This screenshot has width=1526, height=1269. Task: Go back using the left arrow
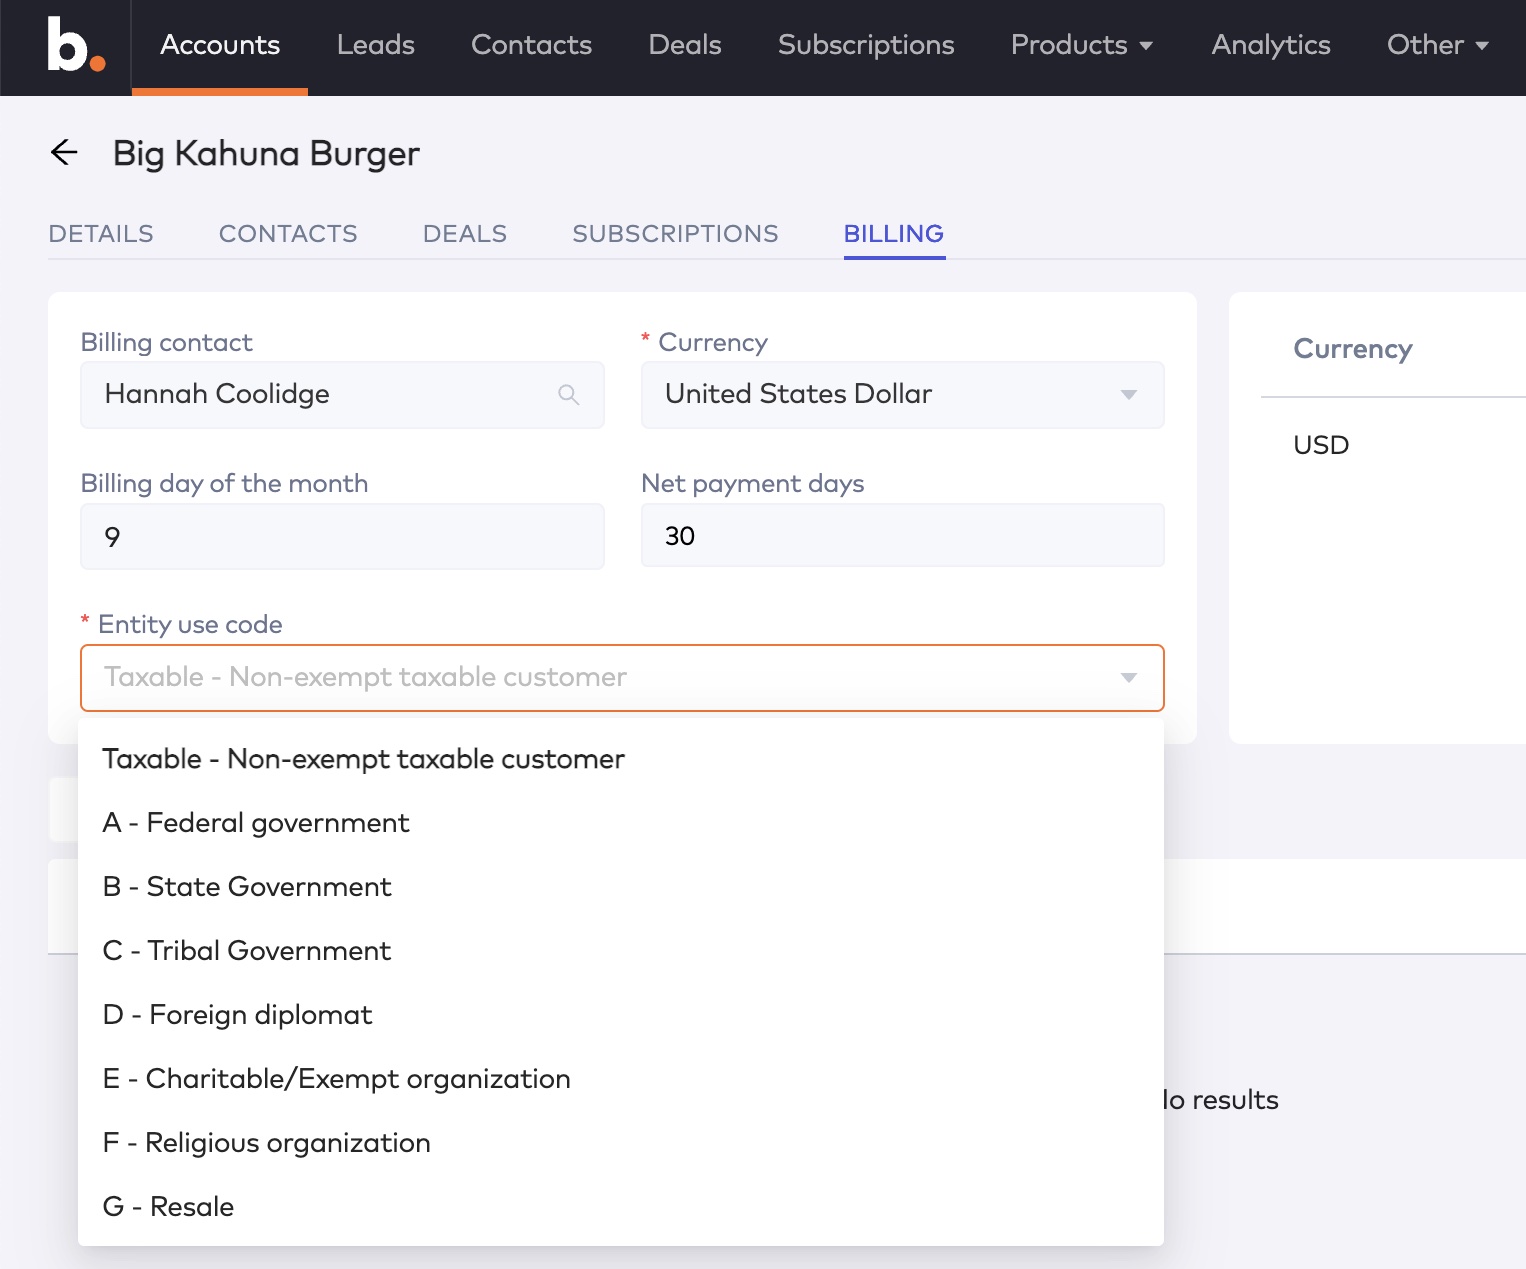64,152
